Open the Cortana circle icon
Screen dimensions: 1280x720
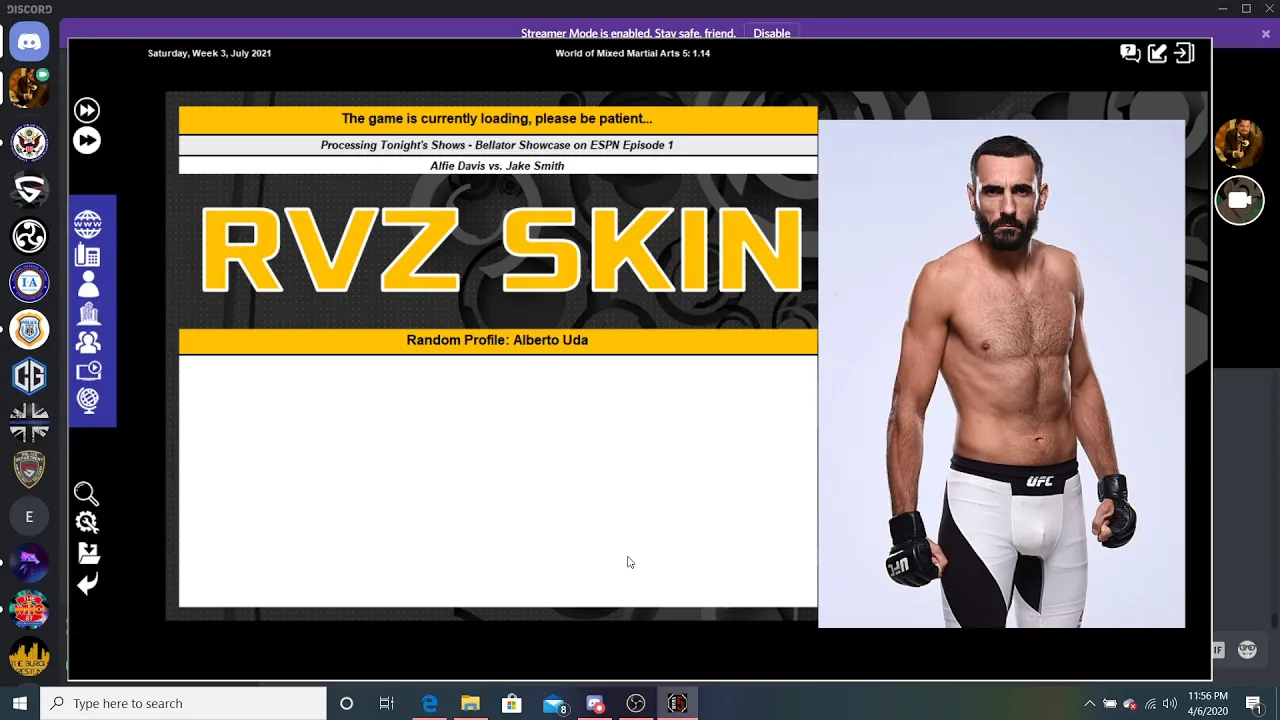pos(346,704)
